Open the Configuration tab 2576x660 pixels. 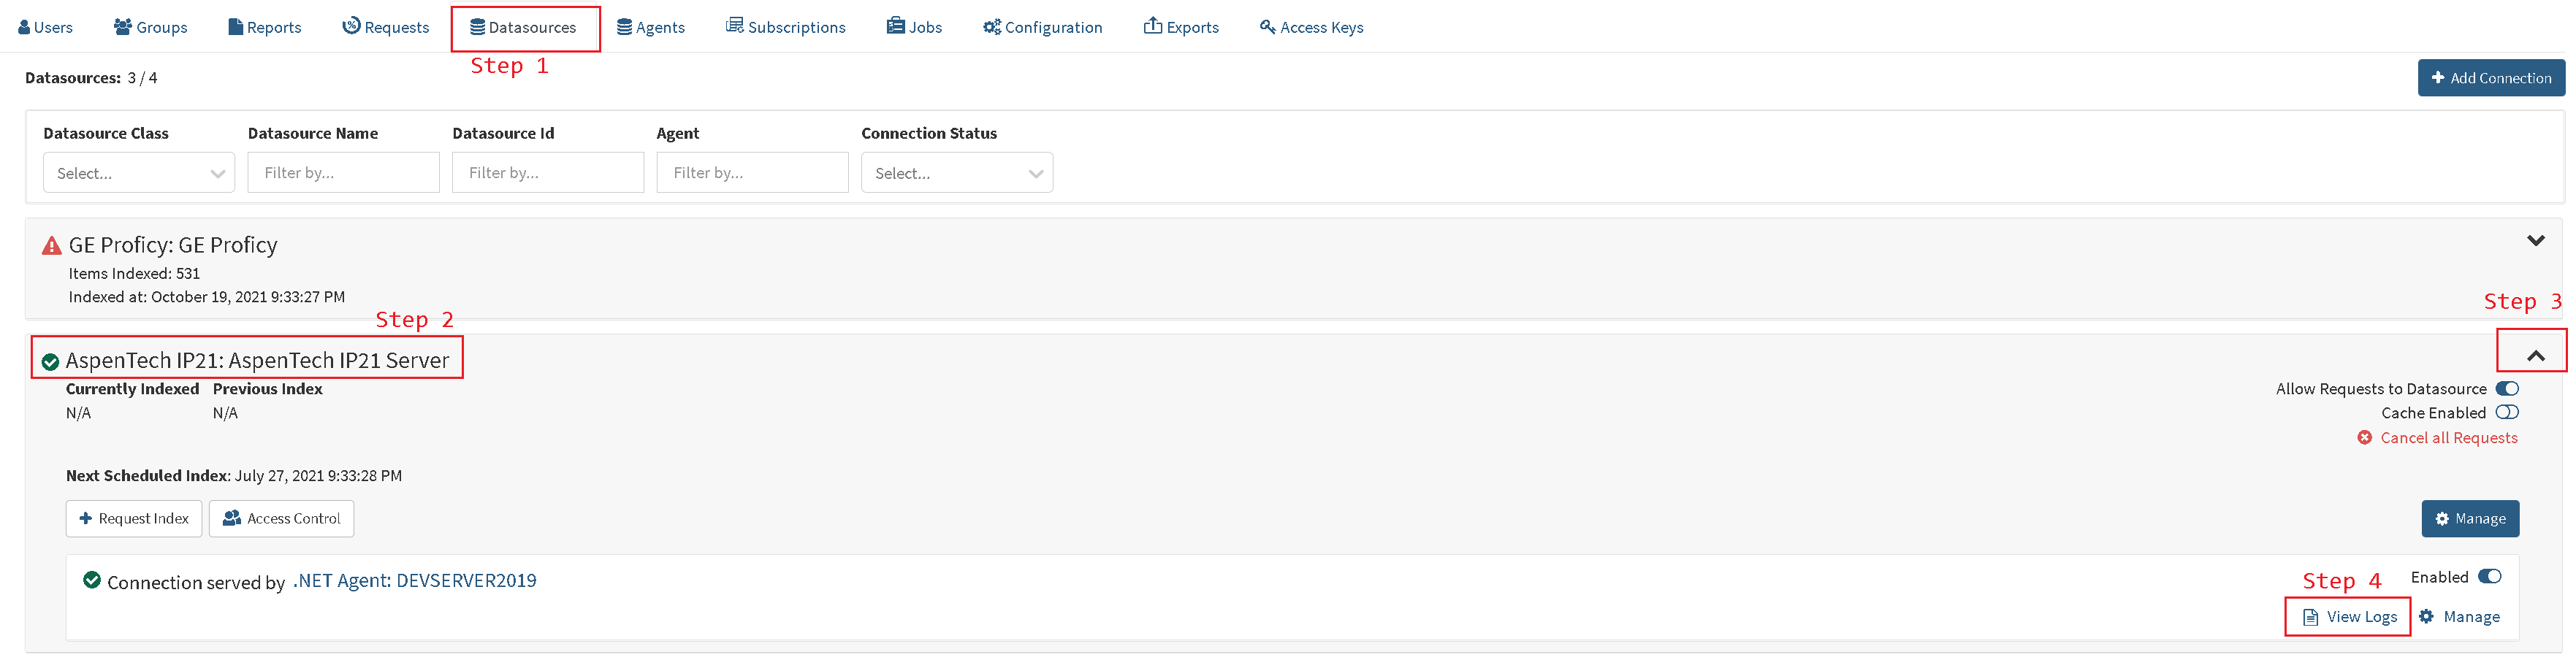tap(1042, 27)
